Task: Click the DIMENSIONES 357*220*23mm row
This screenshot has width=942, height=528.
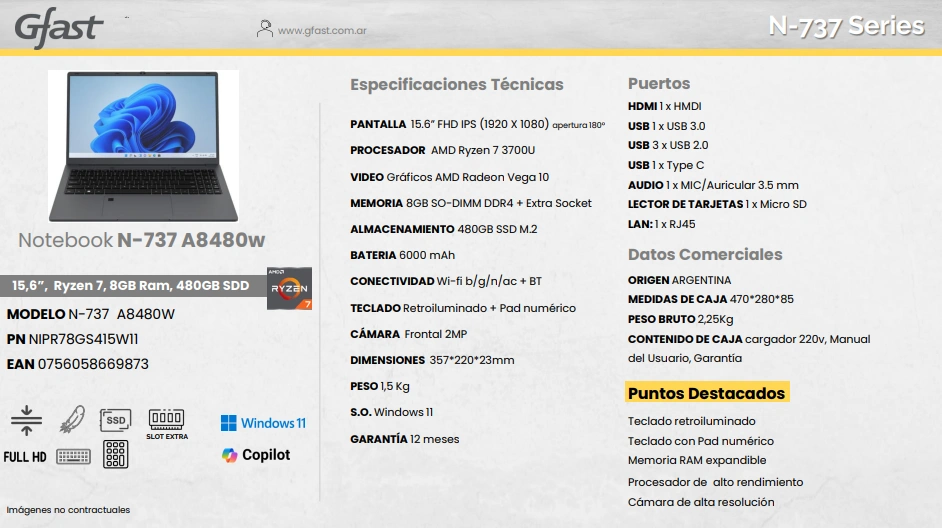Action: 433,360
